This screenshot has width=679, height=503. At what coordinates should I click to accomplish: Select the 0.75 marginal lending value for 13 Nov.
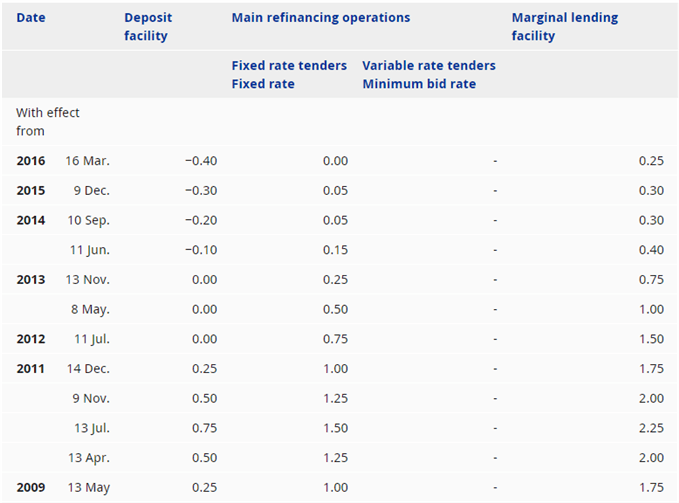click(651, 280)
